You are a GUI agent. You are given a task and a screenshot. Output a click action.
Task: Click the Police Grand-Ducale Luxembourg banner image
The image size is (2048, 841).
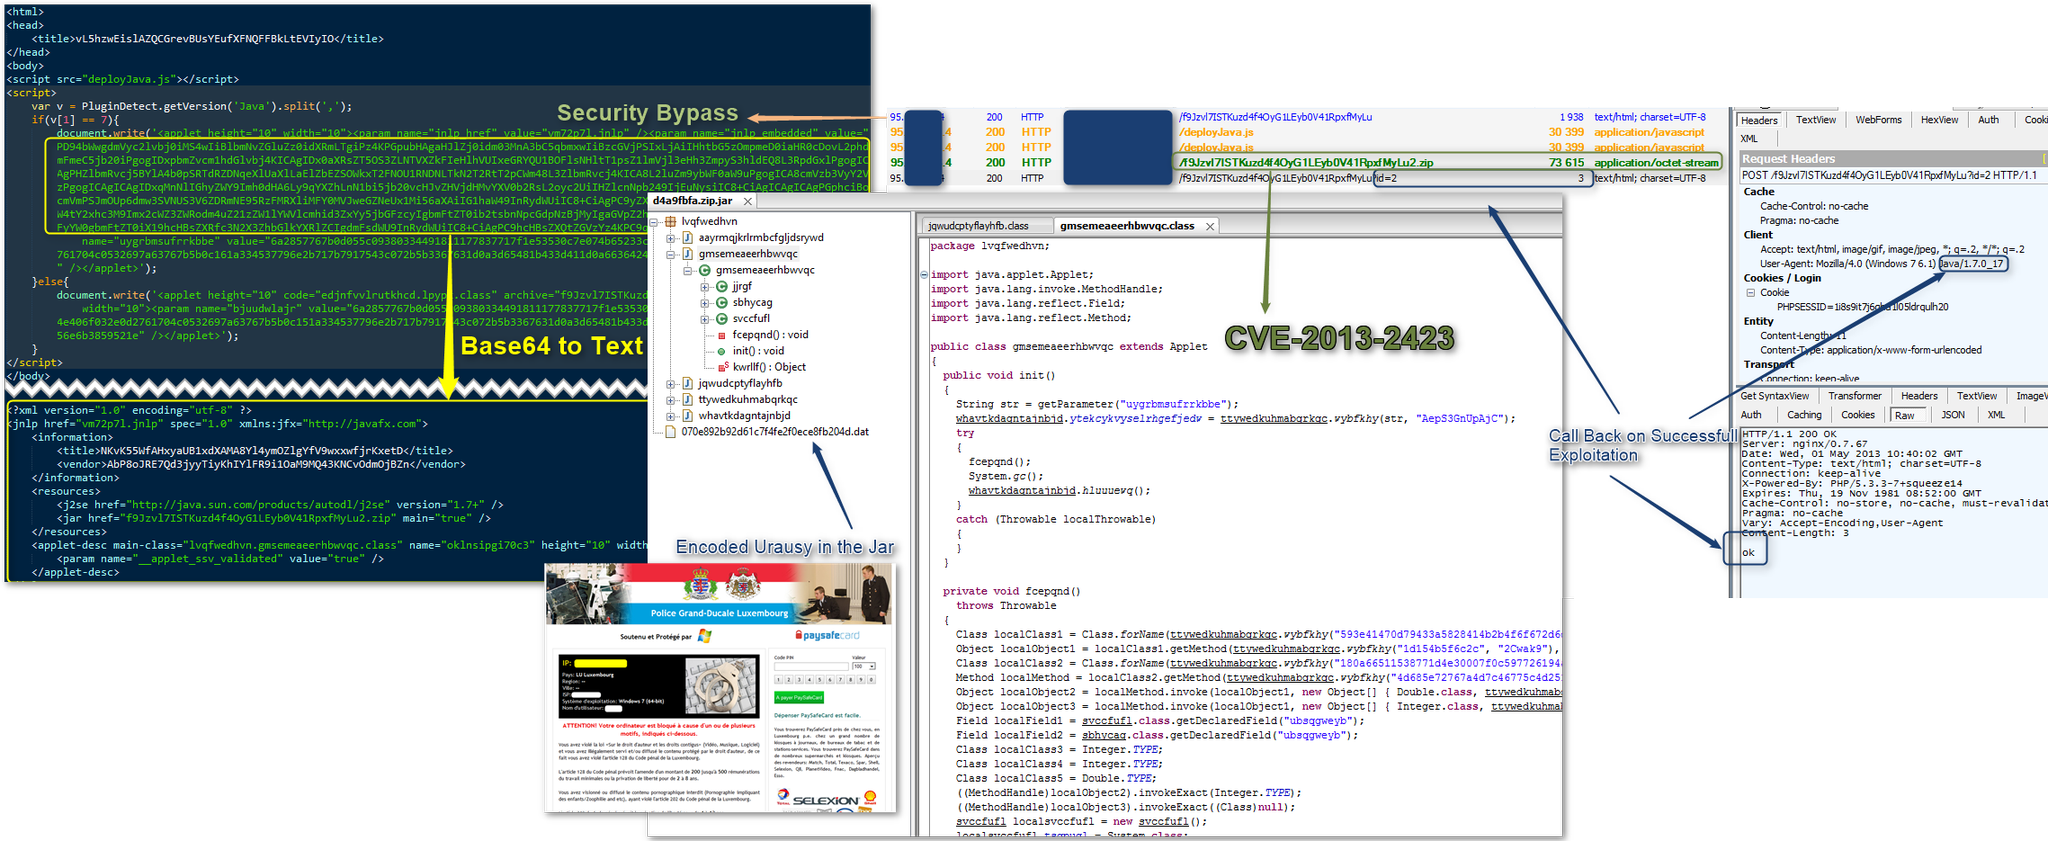[719, 594]
